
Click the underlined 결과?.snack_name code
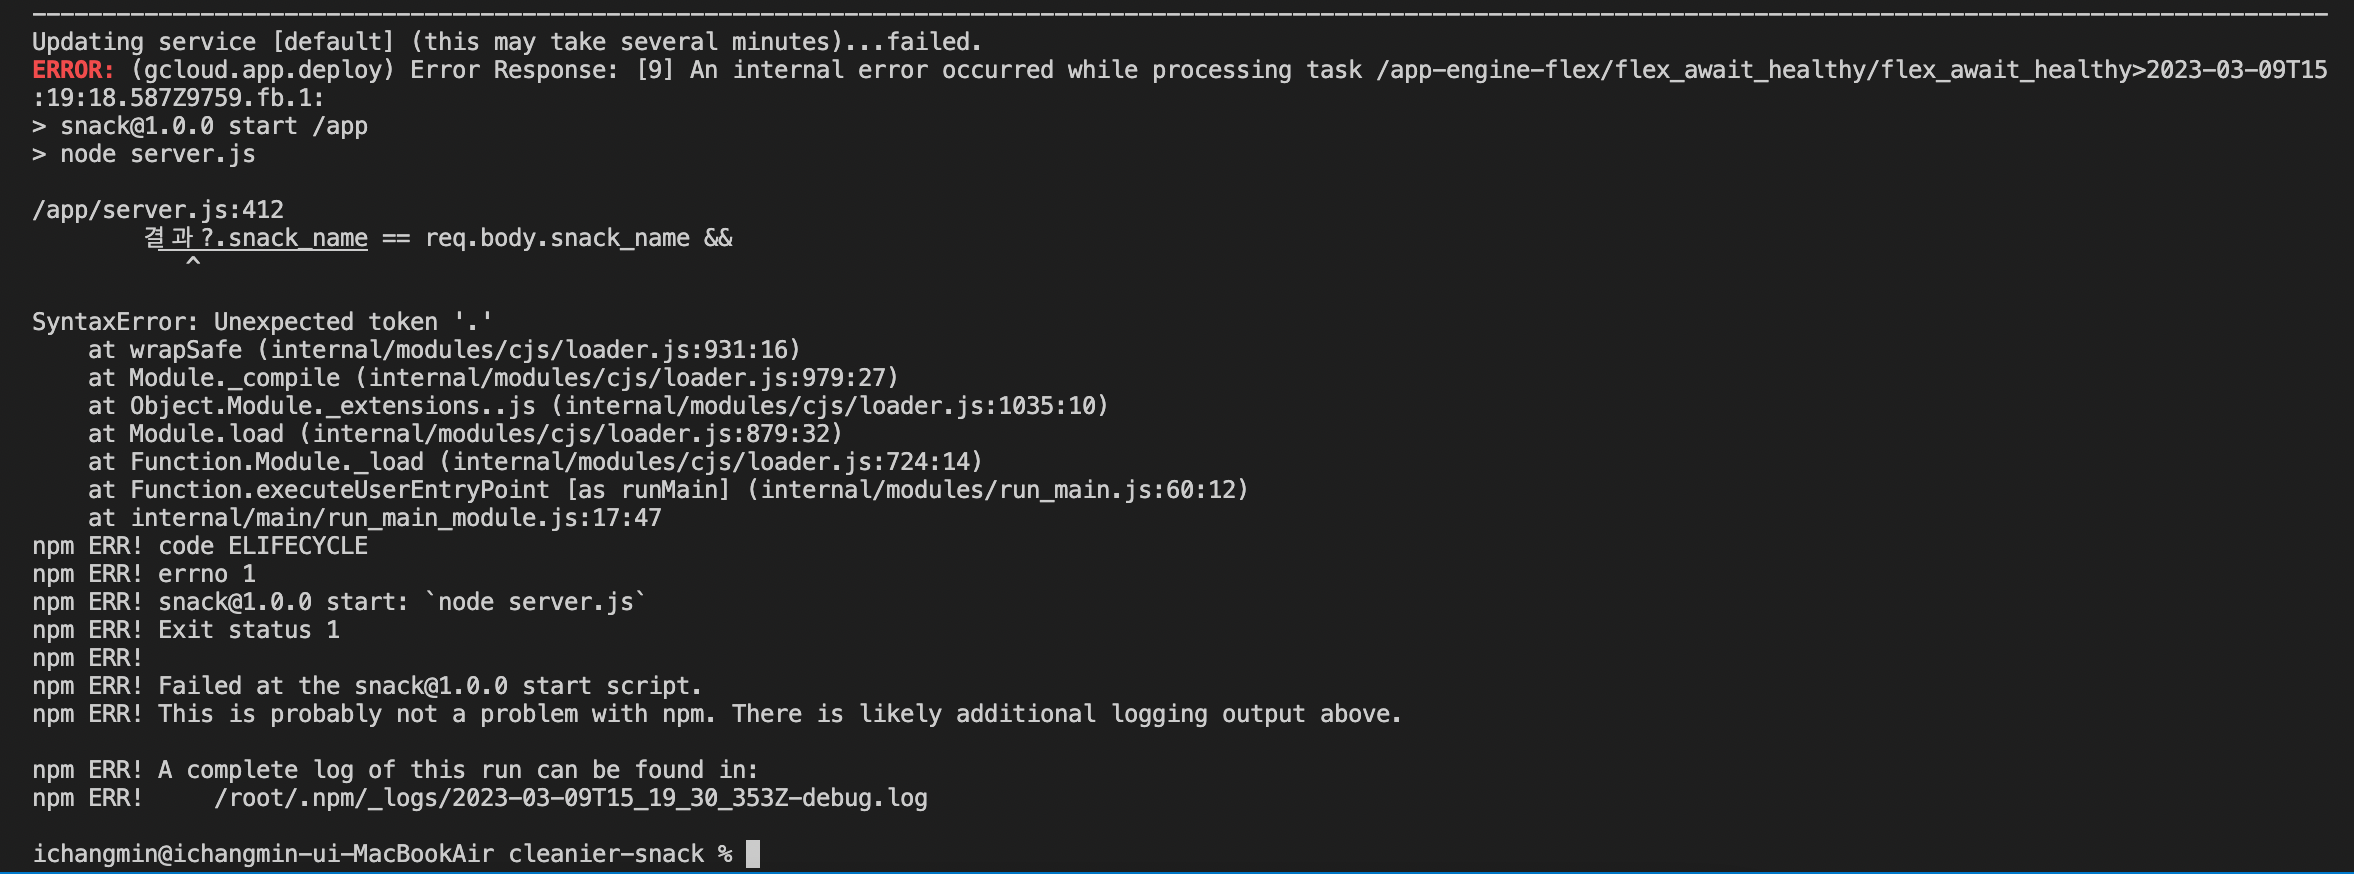click(x=256, y=238)
